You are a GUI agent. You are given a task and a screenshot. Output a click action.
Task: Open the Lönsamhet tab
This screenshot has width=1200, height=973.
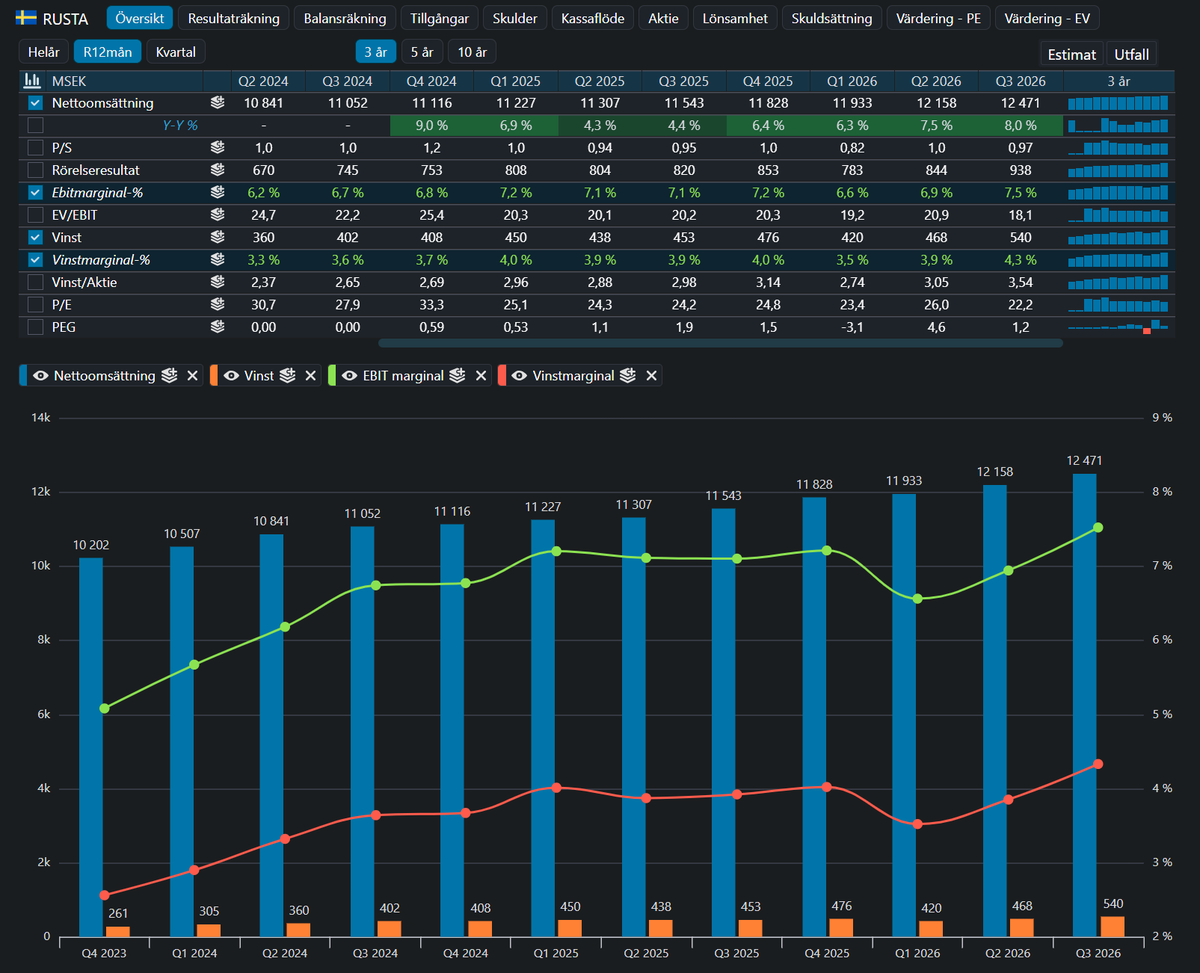pyautogui.click(x=735, y=18)
